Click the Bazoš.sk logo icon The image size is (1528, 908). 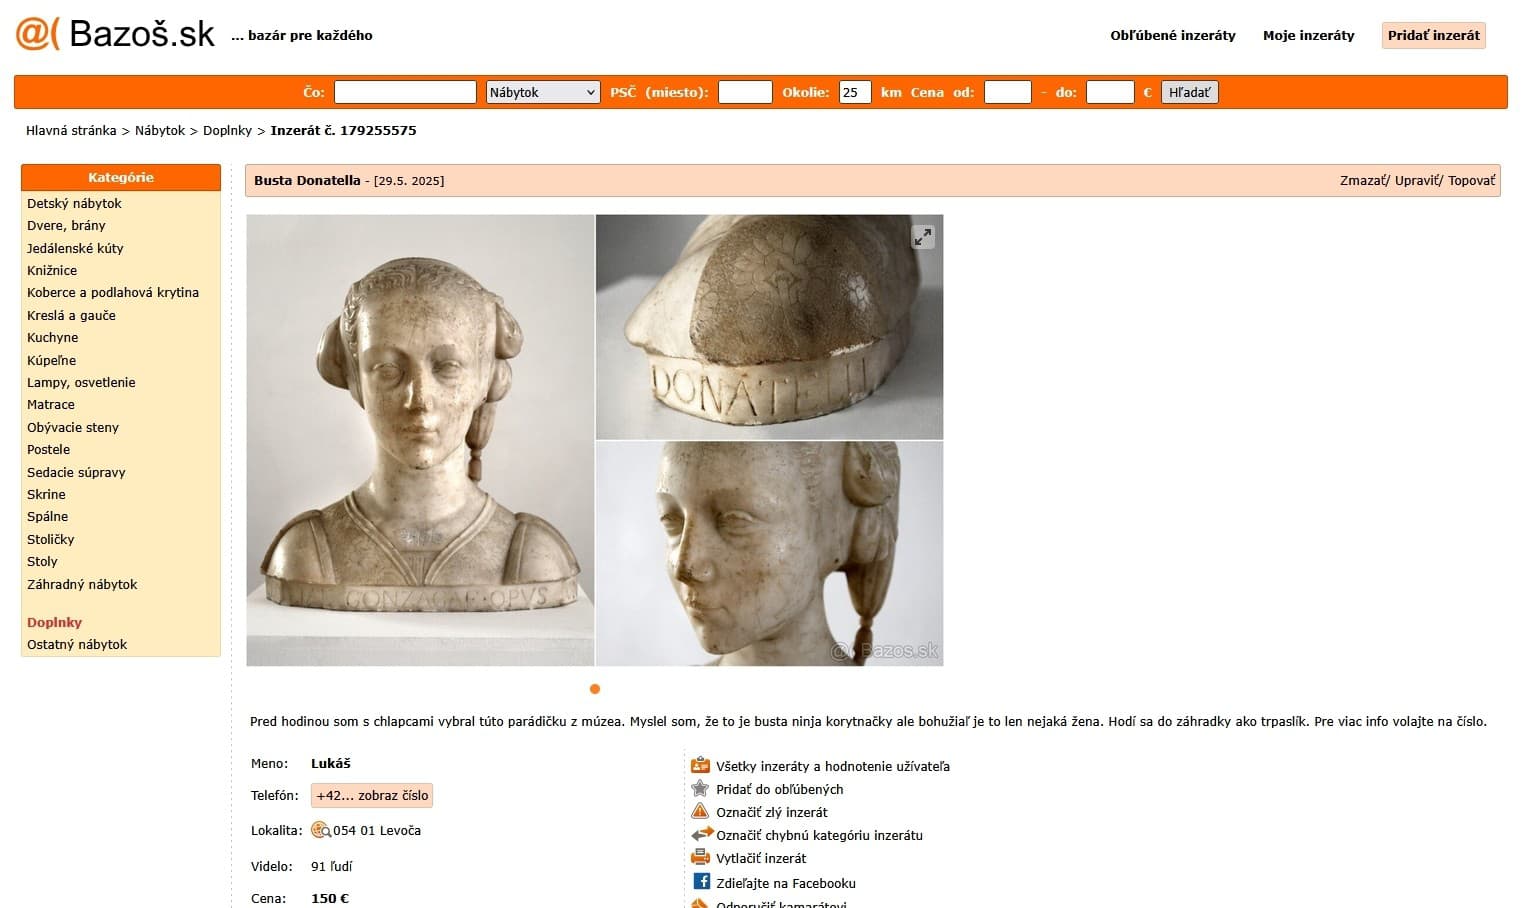pyautogui.click(x=38, y=34)
